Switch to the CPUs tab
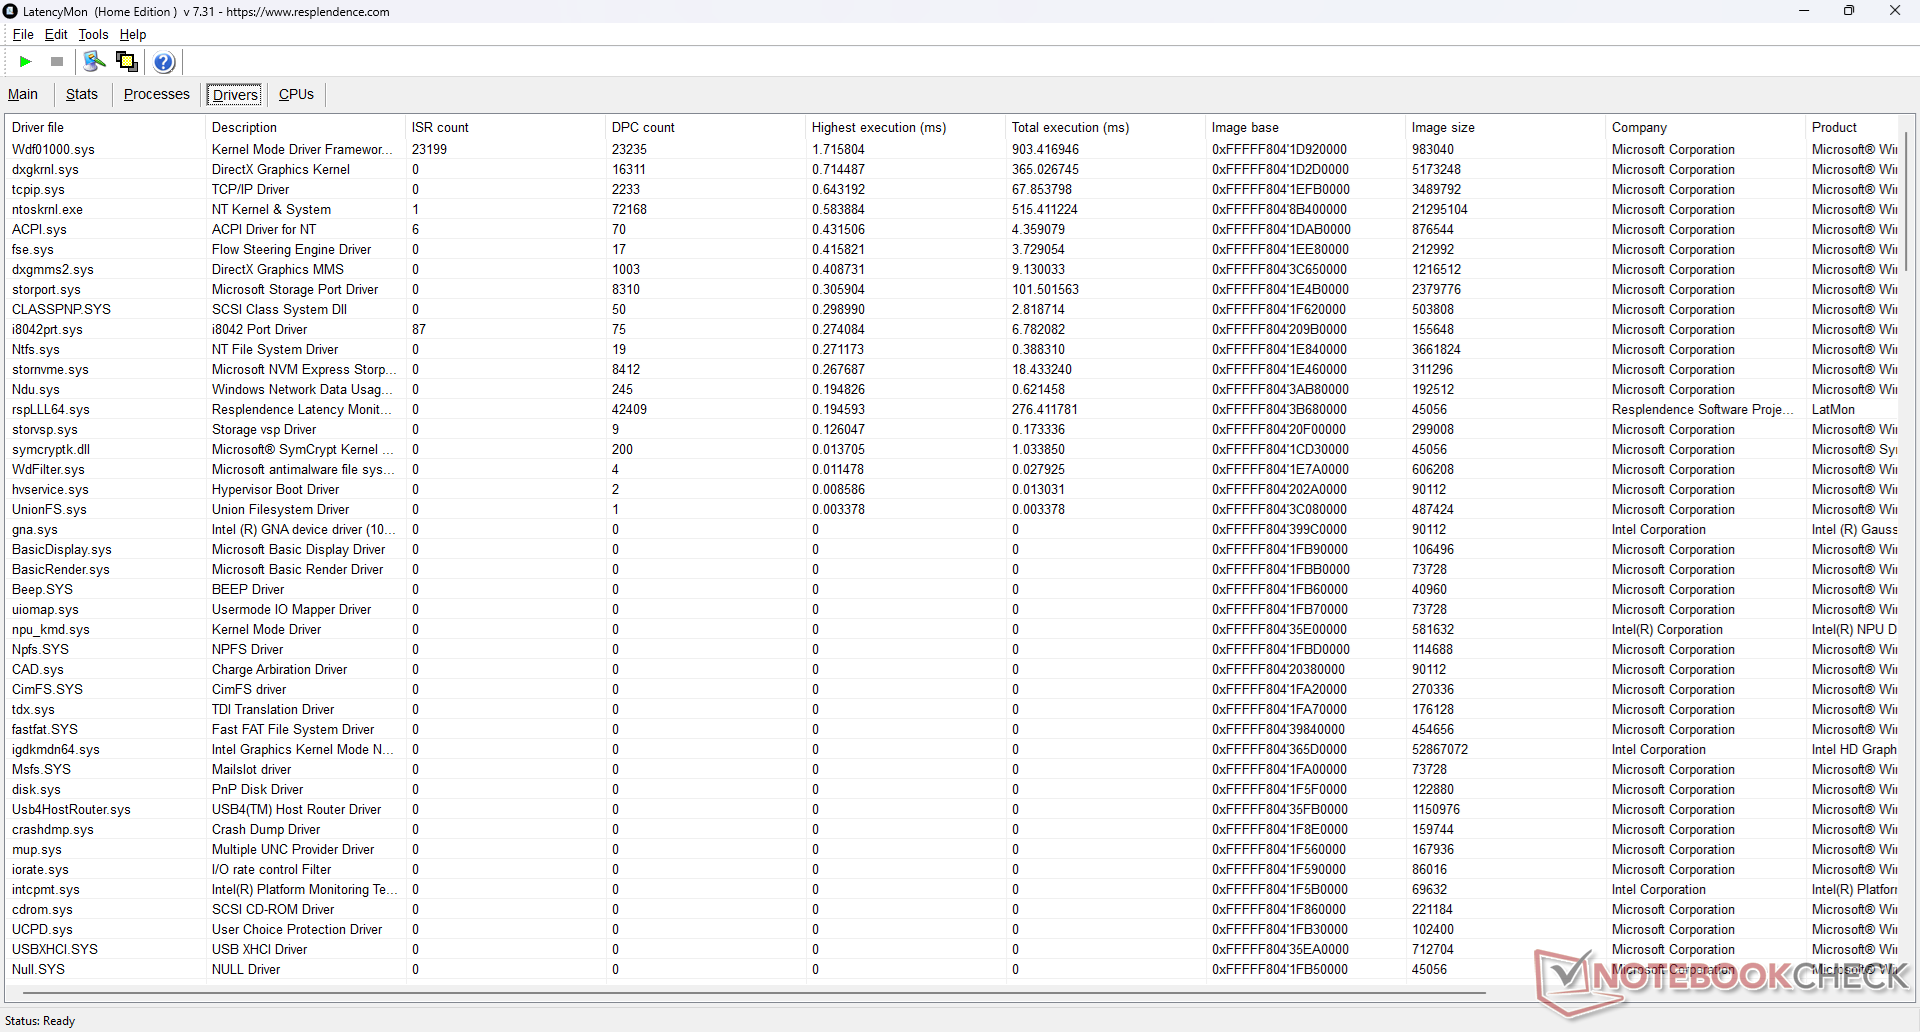 pyautogui.click(x=296, y=94)
